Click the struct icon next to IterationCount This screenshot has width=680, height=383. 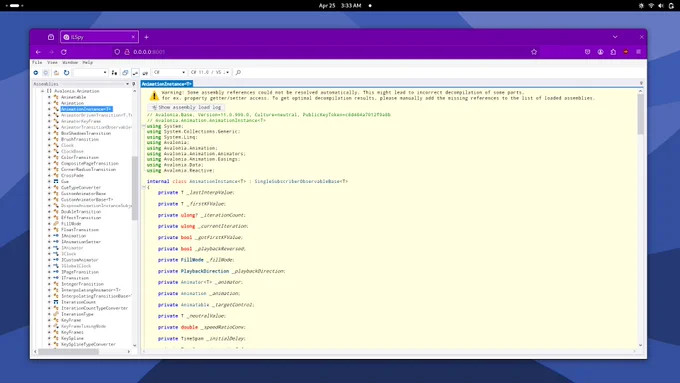[56, 302]
